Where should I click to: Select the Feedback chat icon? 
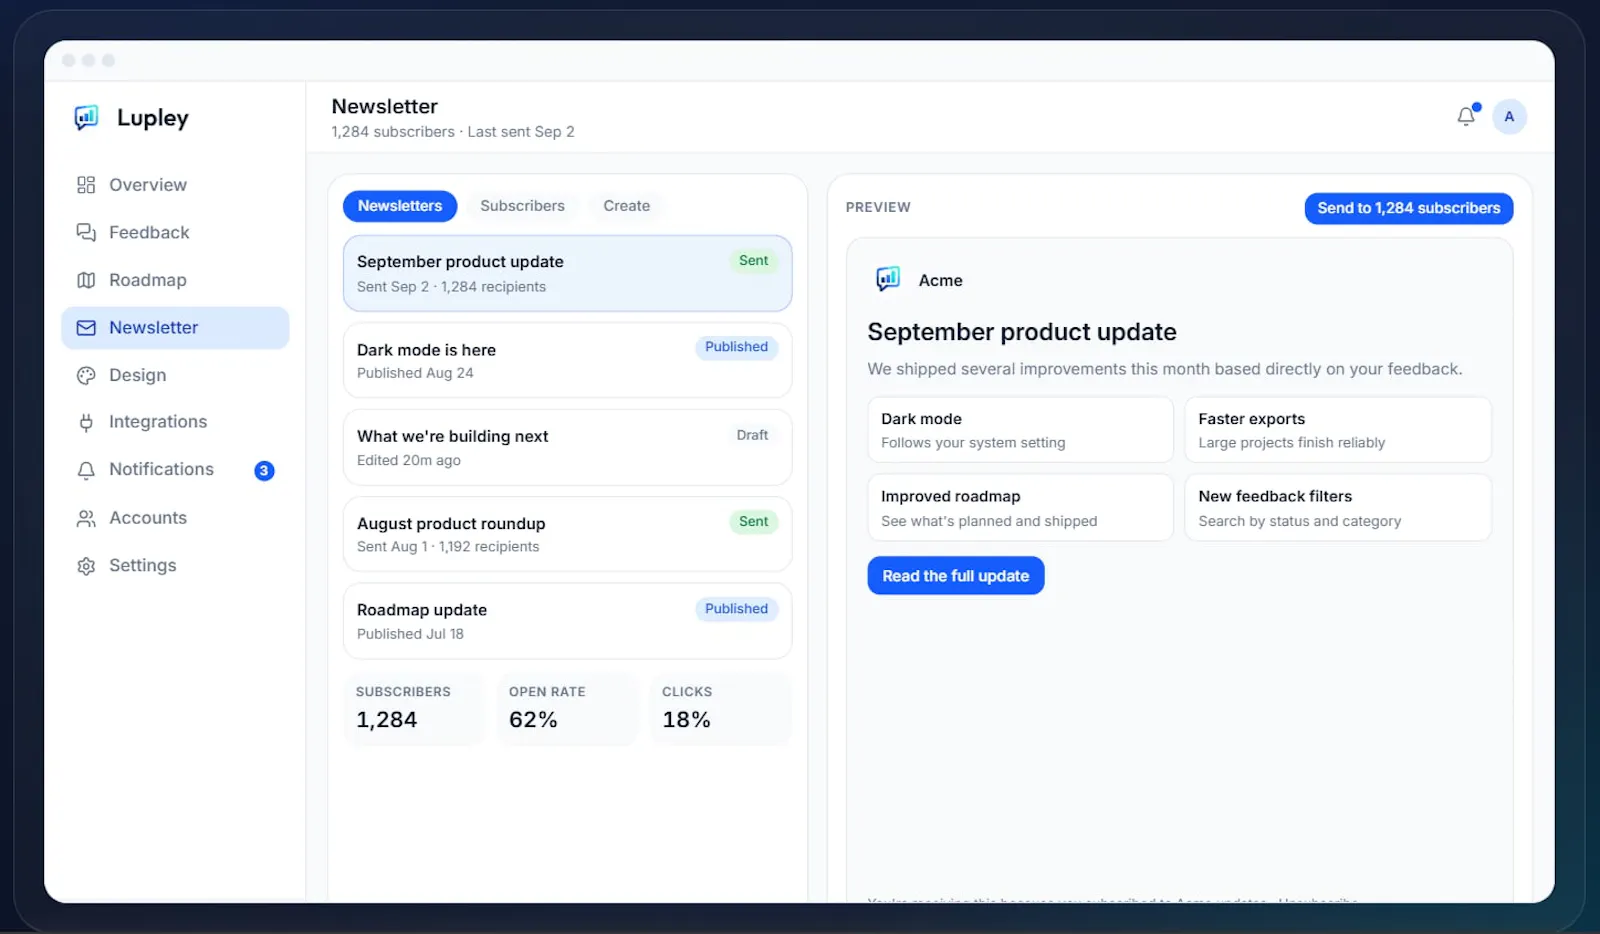click(86, 232)
